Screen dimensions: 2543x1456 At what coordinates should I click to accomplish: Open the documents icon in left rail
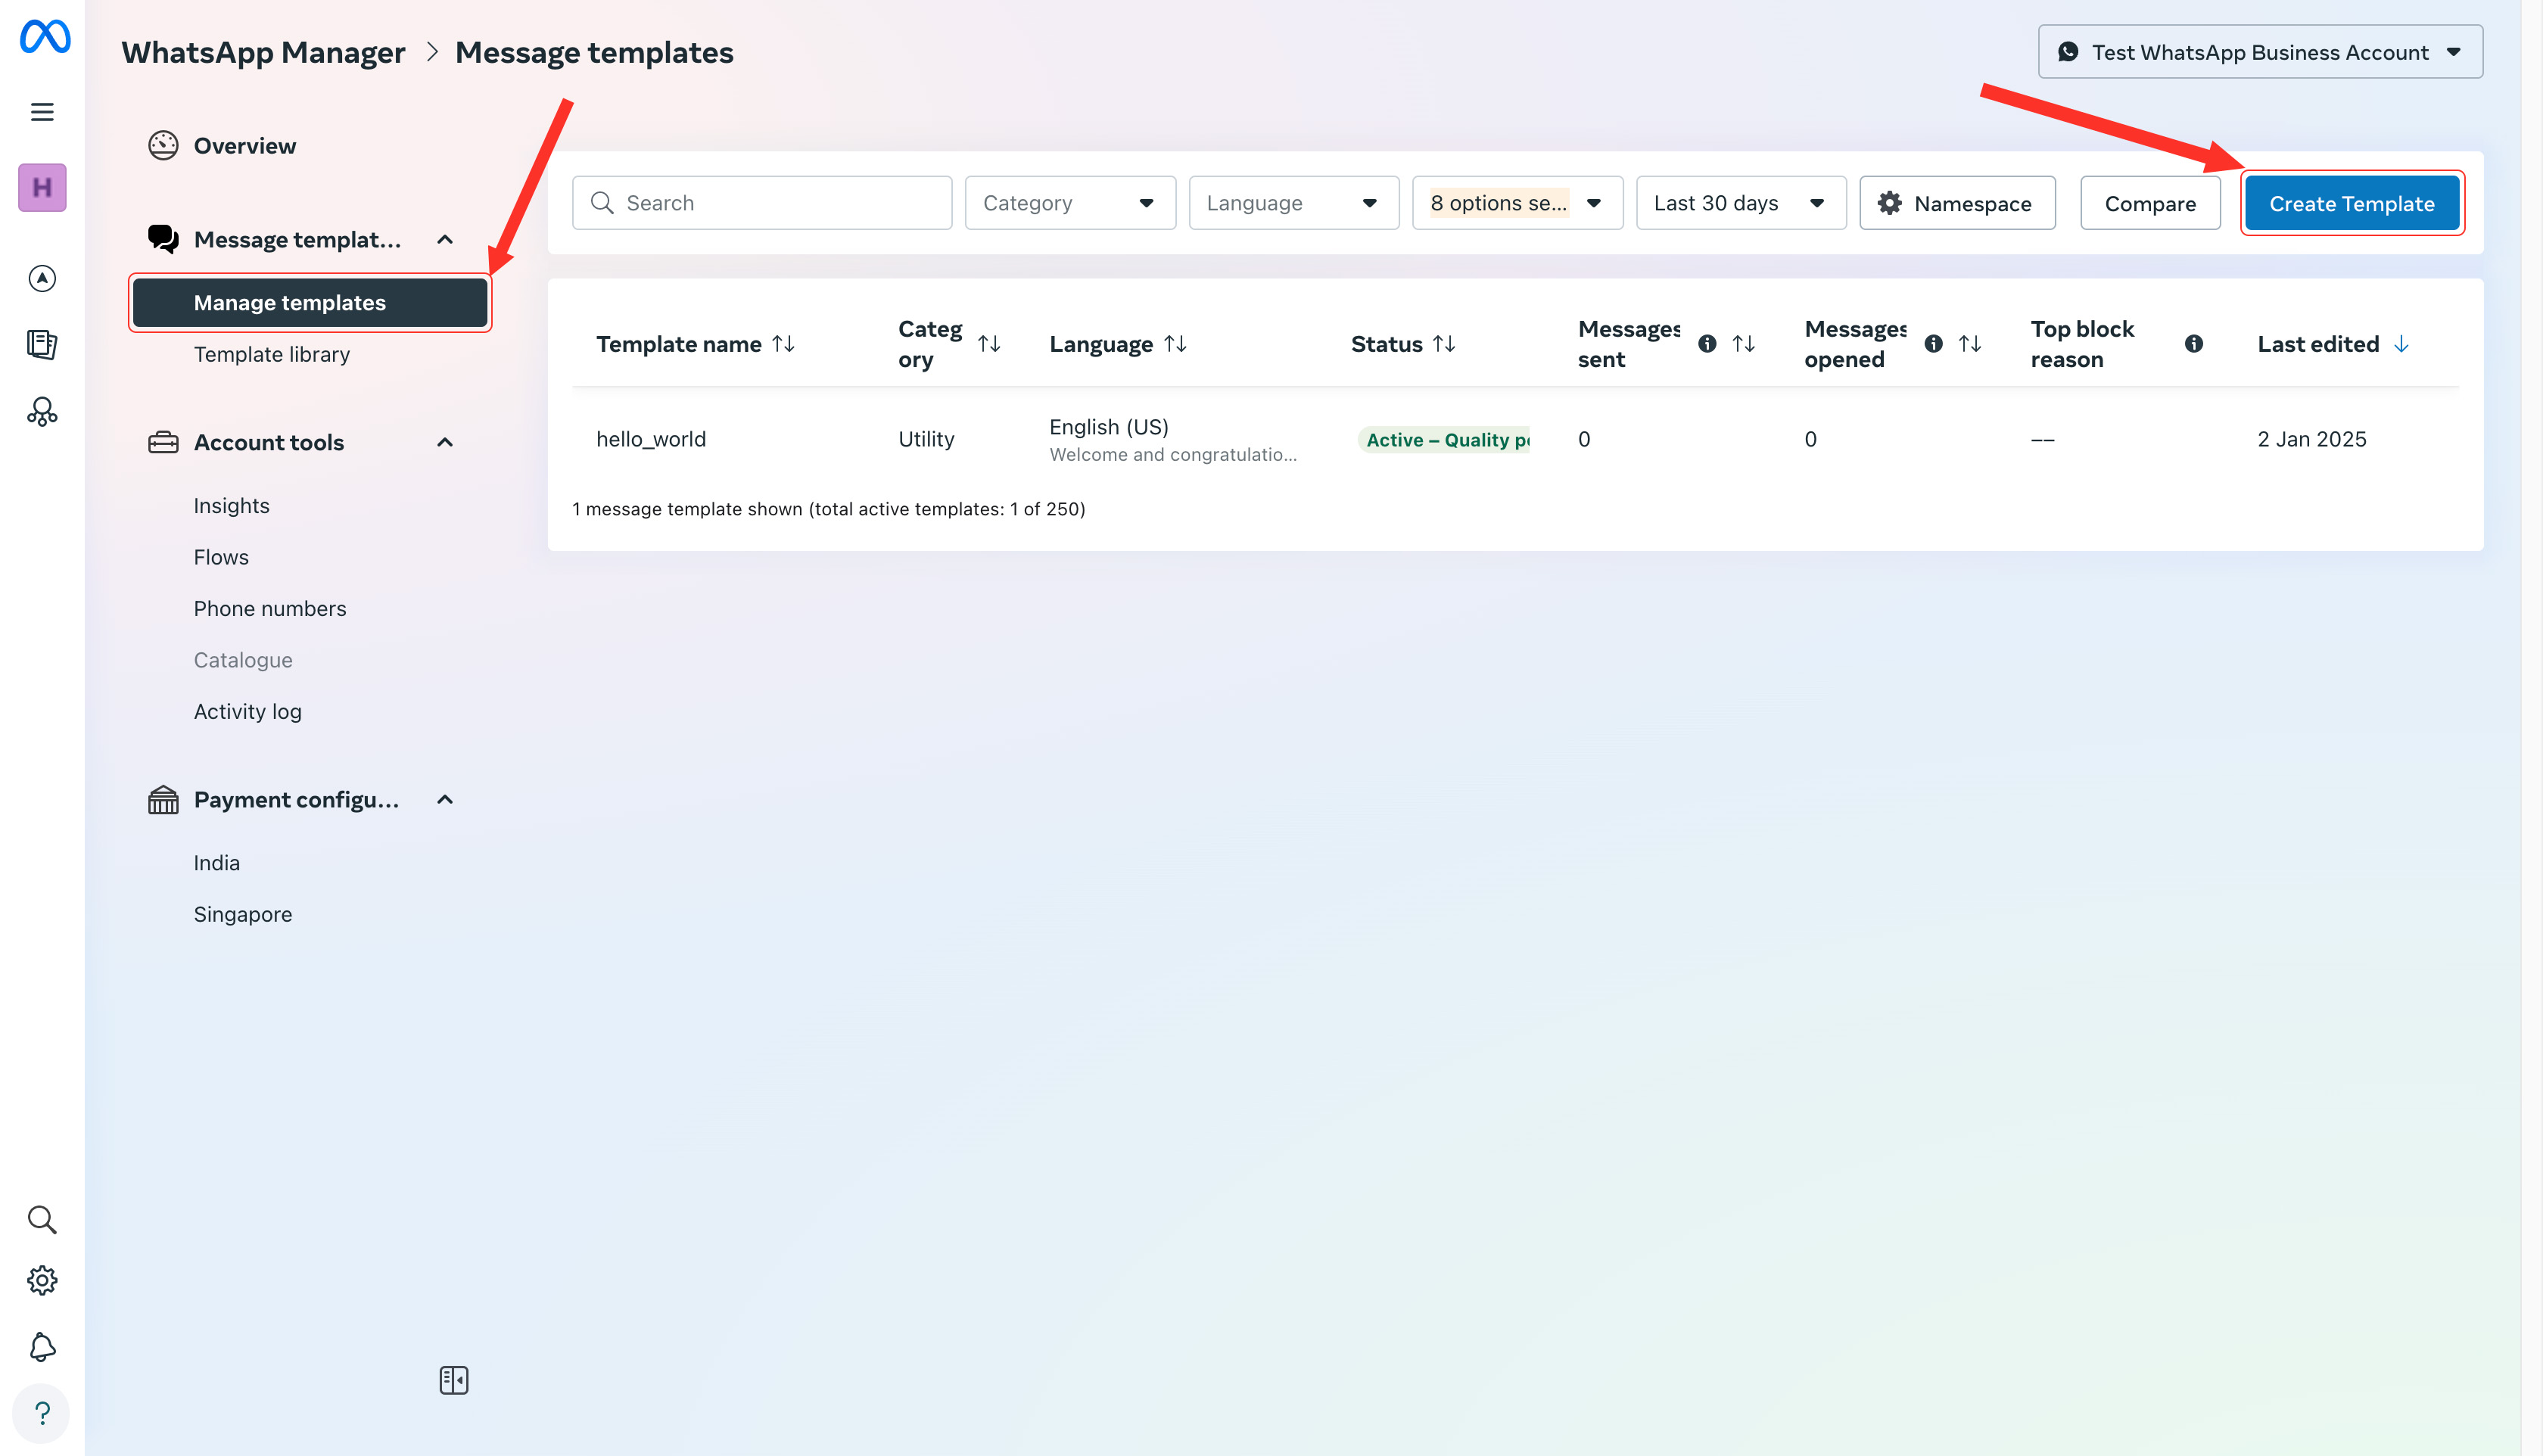click(x=42, y=345)
